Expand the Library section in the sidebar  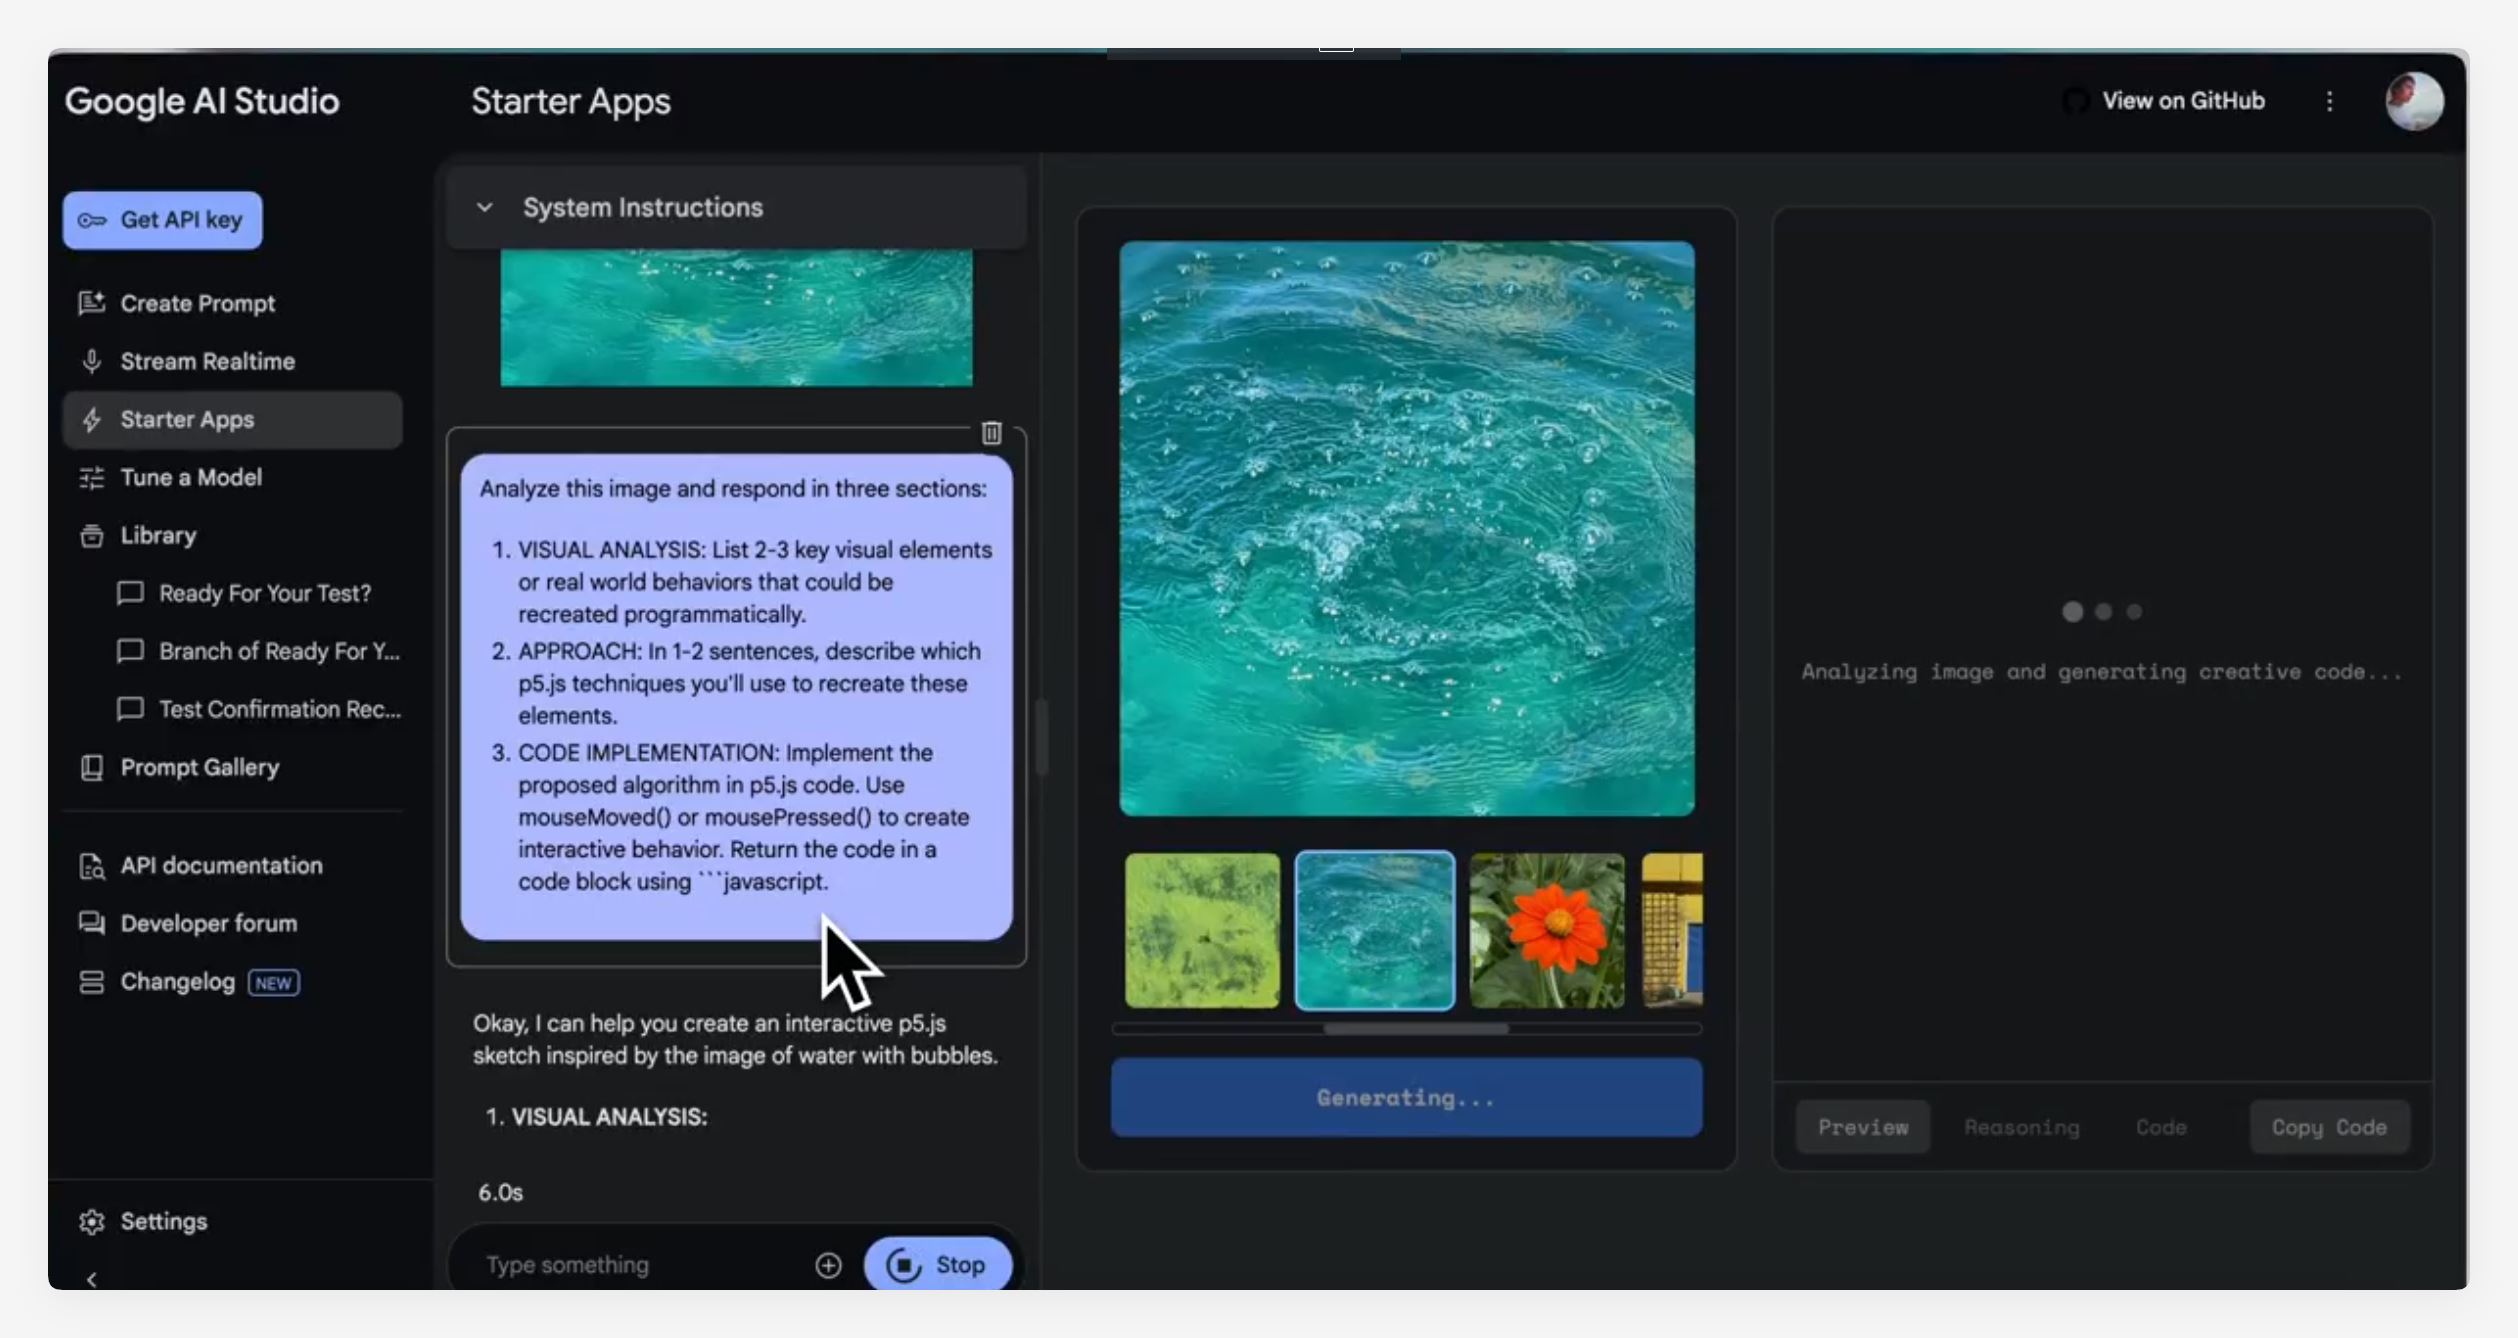(x=158, y=535)
